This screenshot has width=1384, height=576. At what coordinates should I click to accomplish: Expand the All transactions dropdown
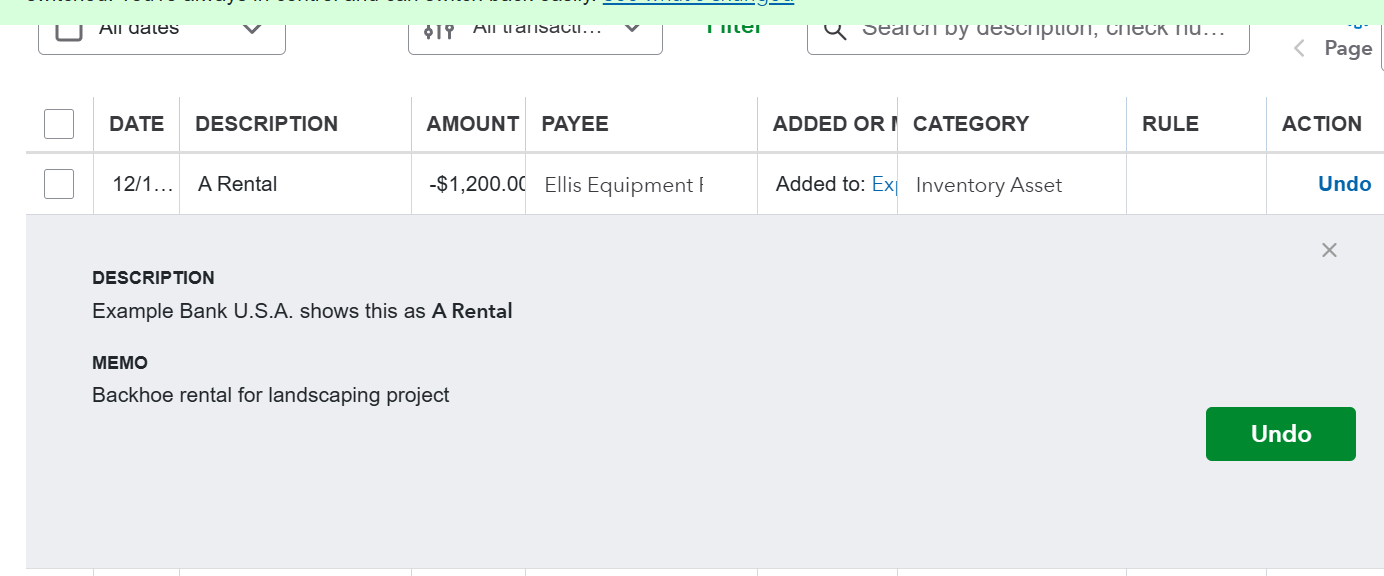[x=632, y=29]
